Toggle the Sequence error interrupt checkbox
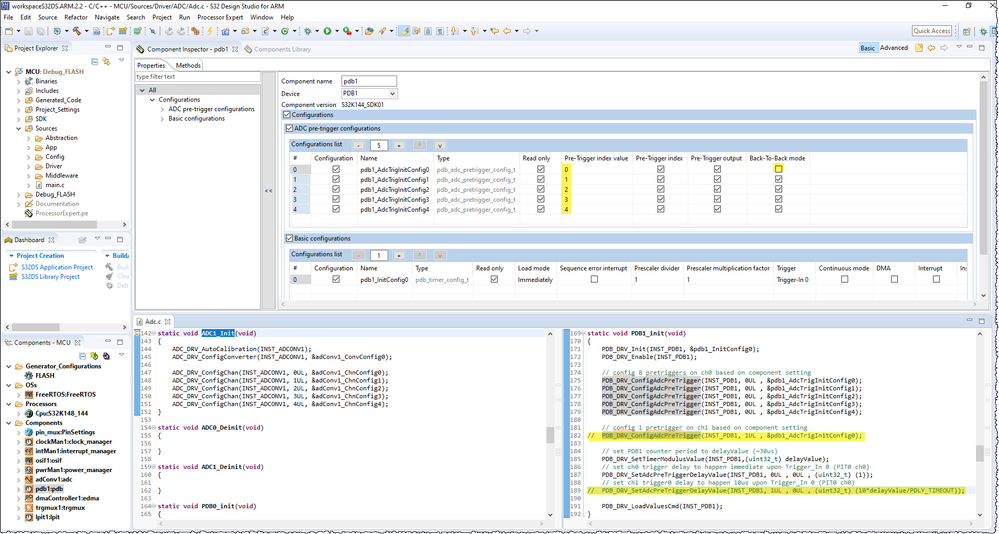 [x=594, y=280]
